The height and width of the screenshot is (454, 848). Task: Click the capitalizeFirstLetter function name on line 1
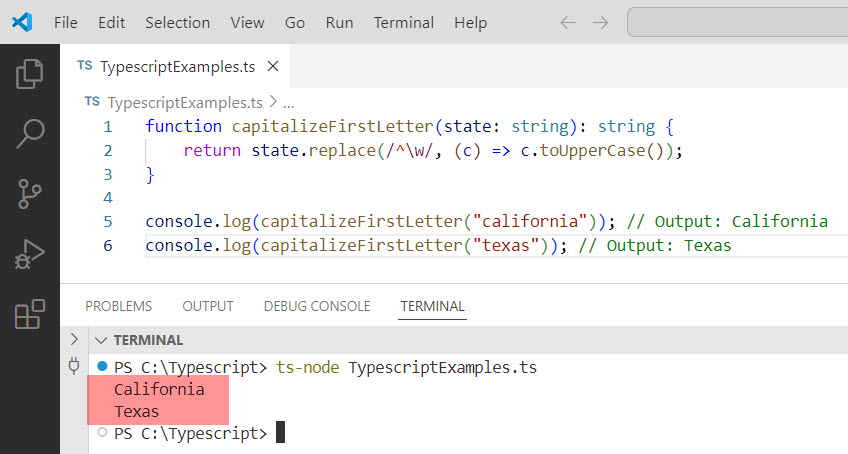click(333, 127)
